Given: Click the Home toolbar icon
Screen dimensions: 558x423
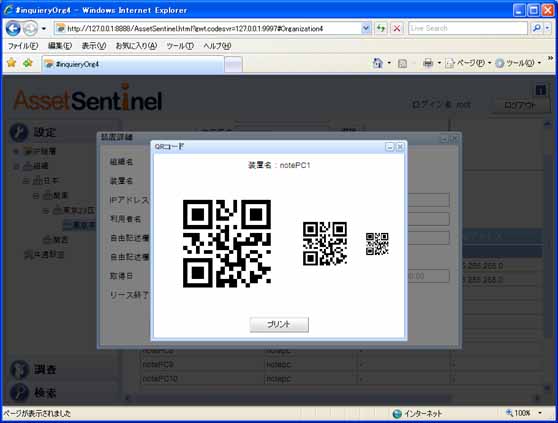Looking at the screenshot, I should (x=378, y=63).
